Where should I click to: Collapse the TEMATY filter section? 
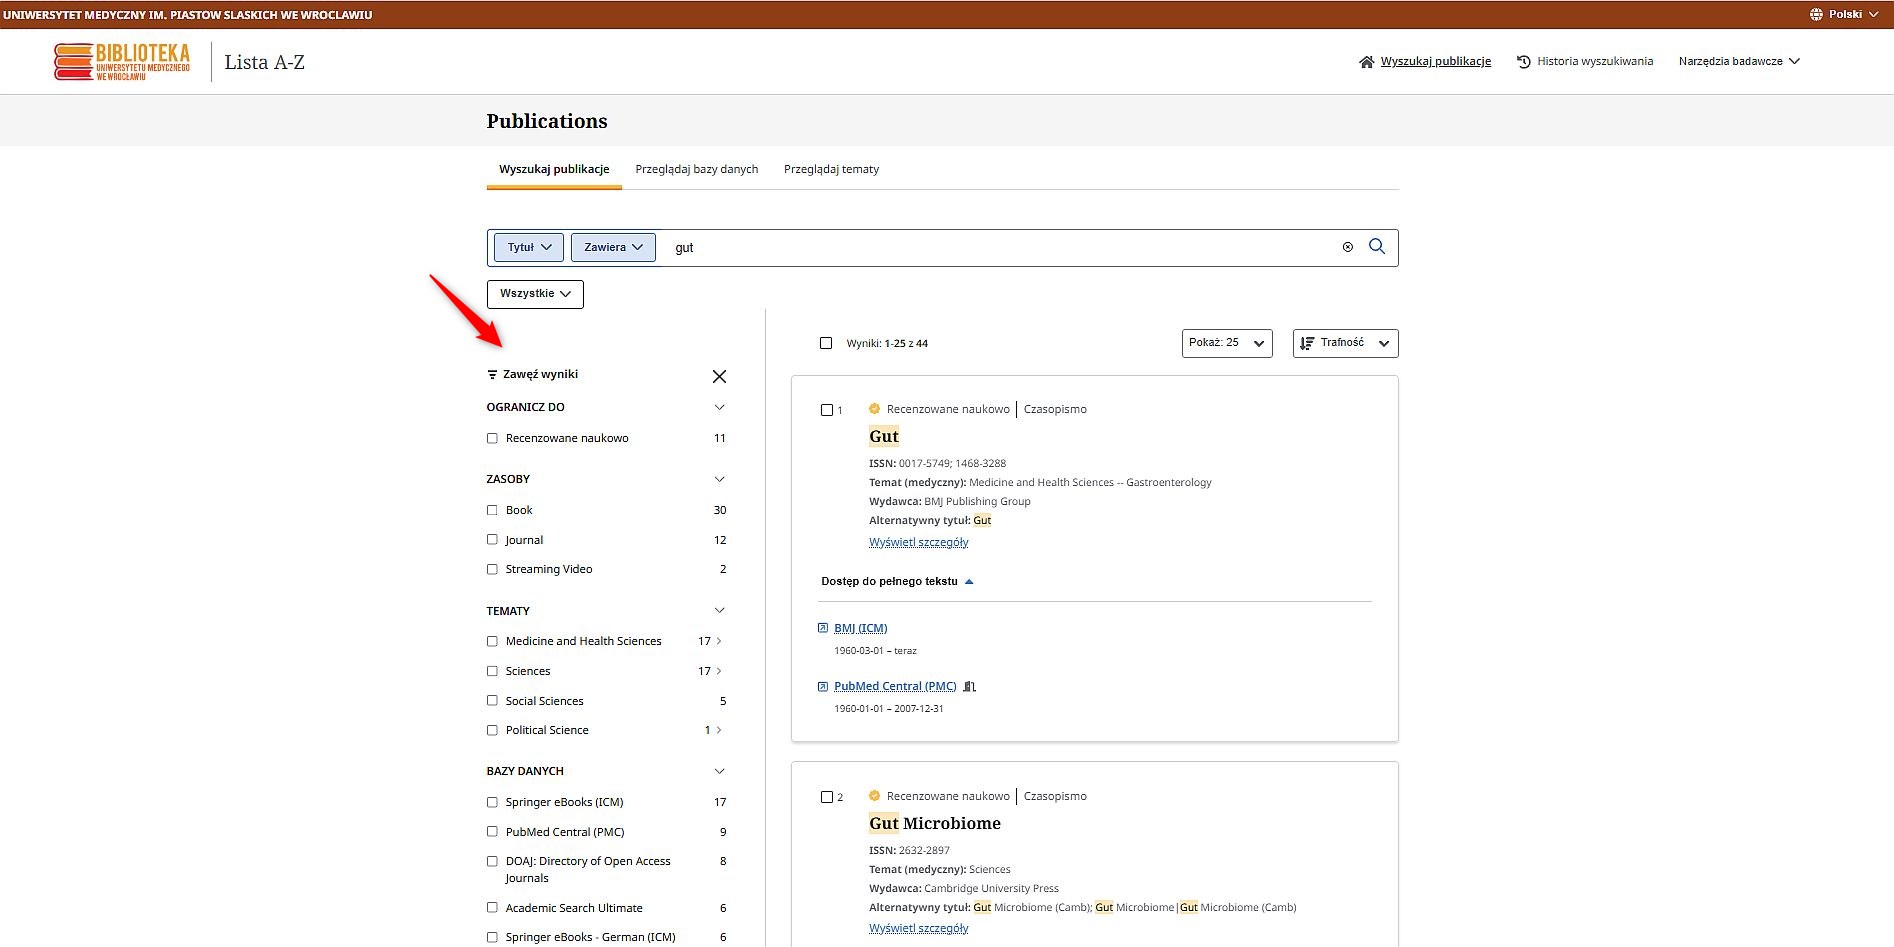pos(719,611)
